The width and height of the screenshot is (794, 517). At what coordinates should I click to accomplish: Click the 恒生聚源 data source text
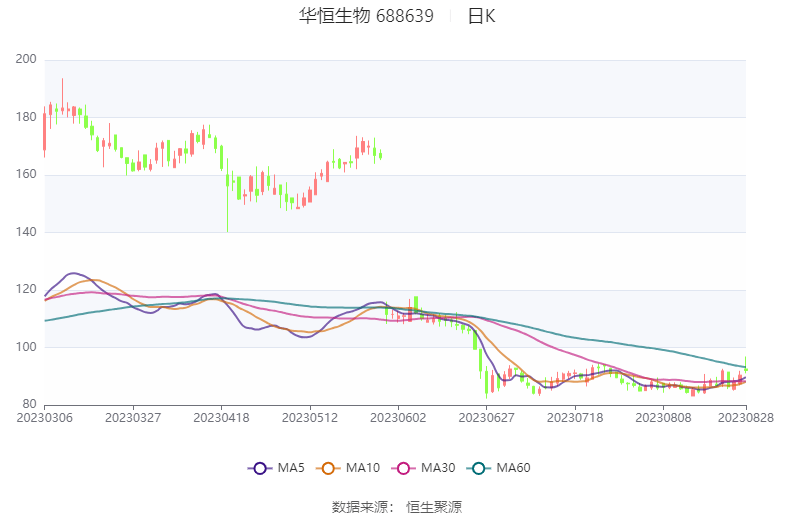click(434, 507)
